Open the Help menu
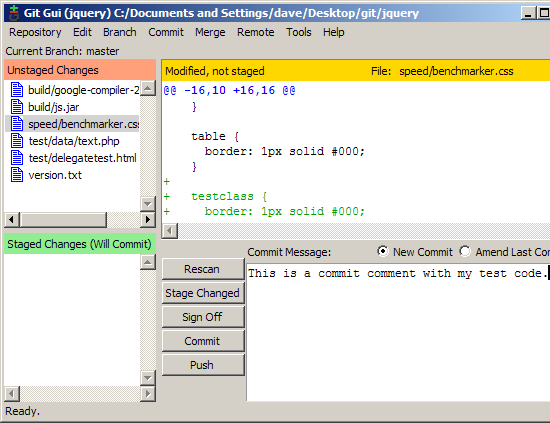Image resolution: width=550 pixels, height=423 pixels. tap(334, 32)
